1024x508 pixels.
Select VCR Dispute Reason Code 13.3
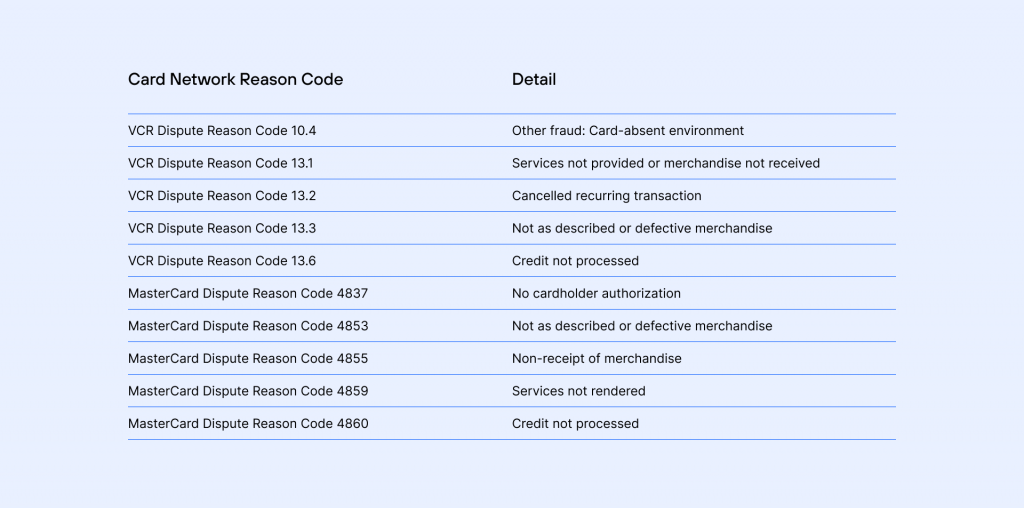pyautogui.click(x=222, y=228)
